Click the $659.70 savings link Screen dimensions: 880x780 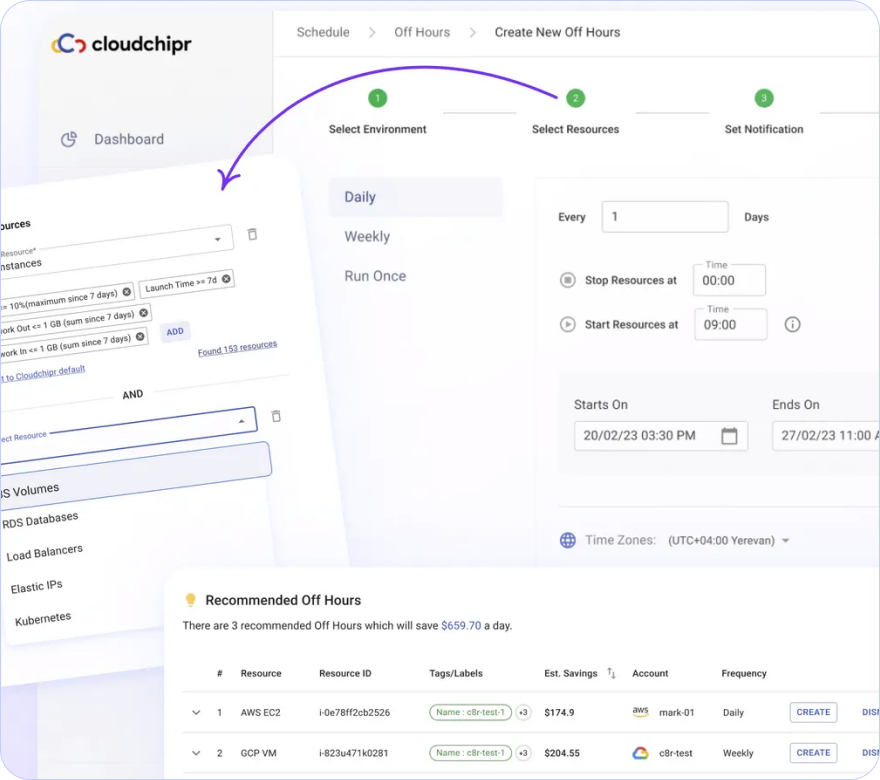461,626
